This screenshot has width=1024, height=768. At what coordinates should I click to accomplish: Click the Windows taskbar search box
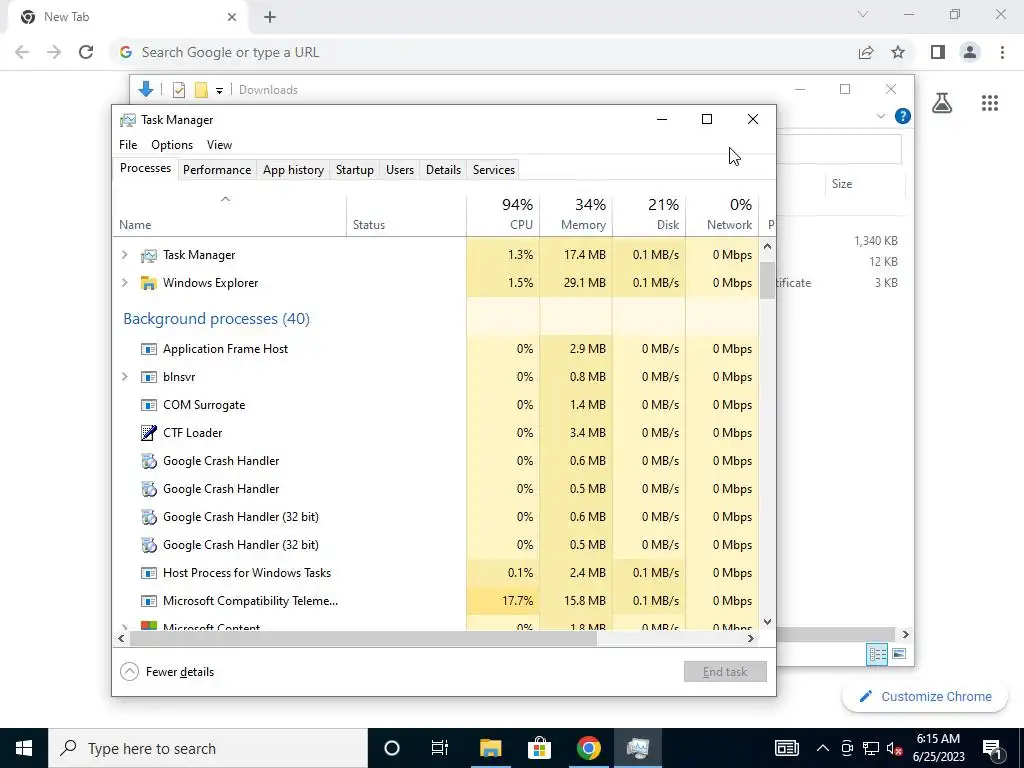[x=208, y=748]
